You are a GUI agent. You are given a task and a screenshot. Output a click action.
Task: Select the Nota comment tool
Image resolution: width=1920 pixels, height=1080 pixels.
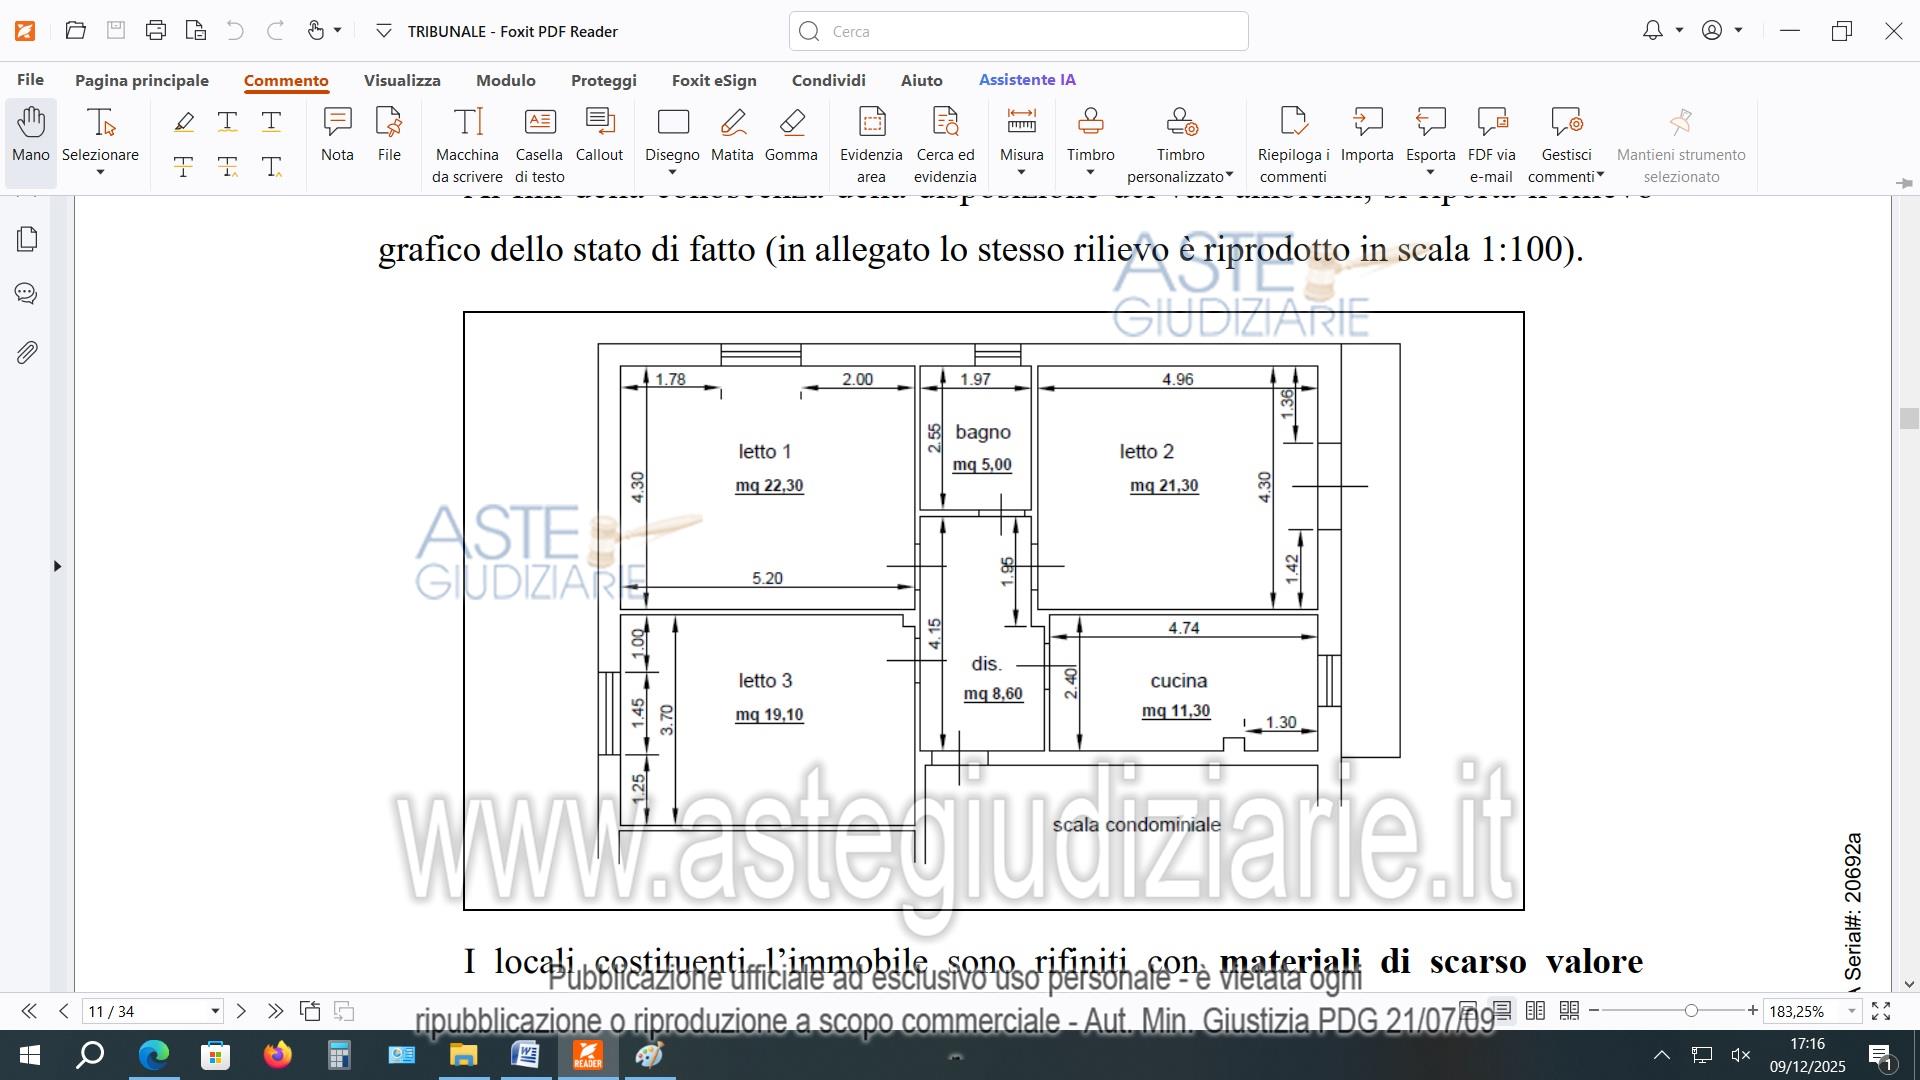(x=337, y=134)
